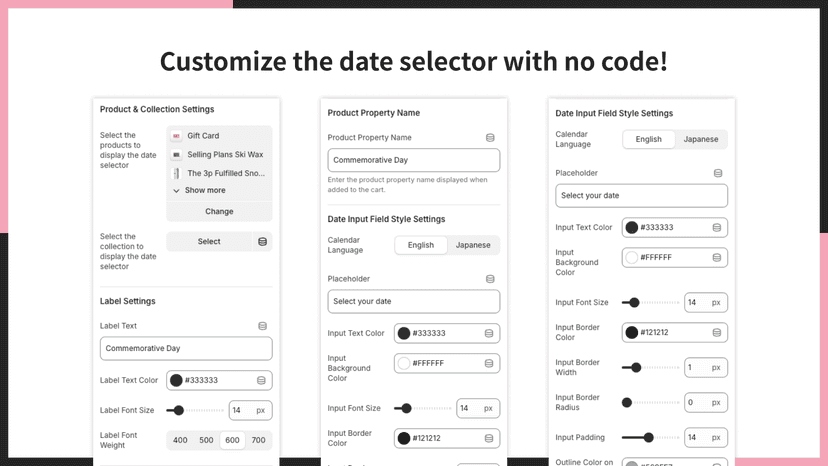Click the Gift Card product name
The image size is (828, 466).
203,136
